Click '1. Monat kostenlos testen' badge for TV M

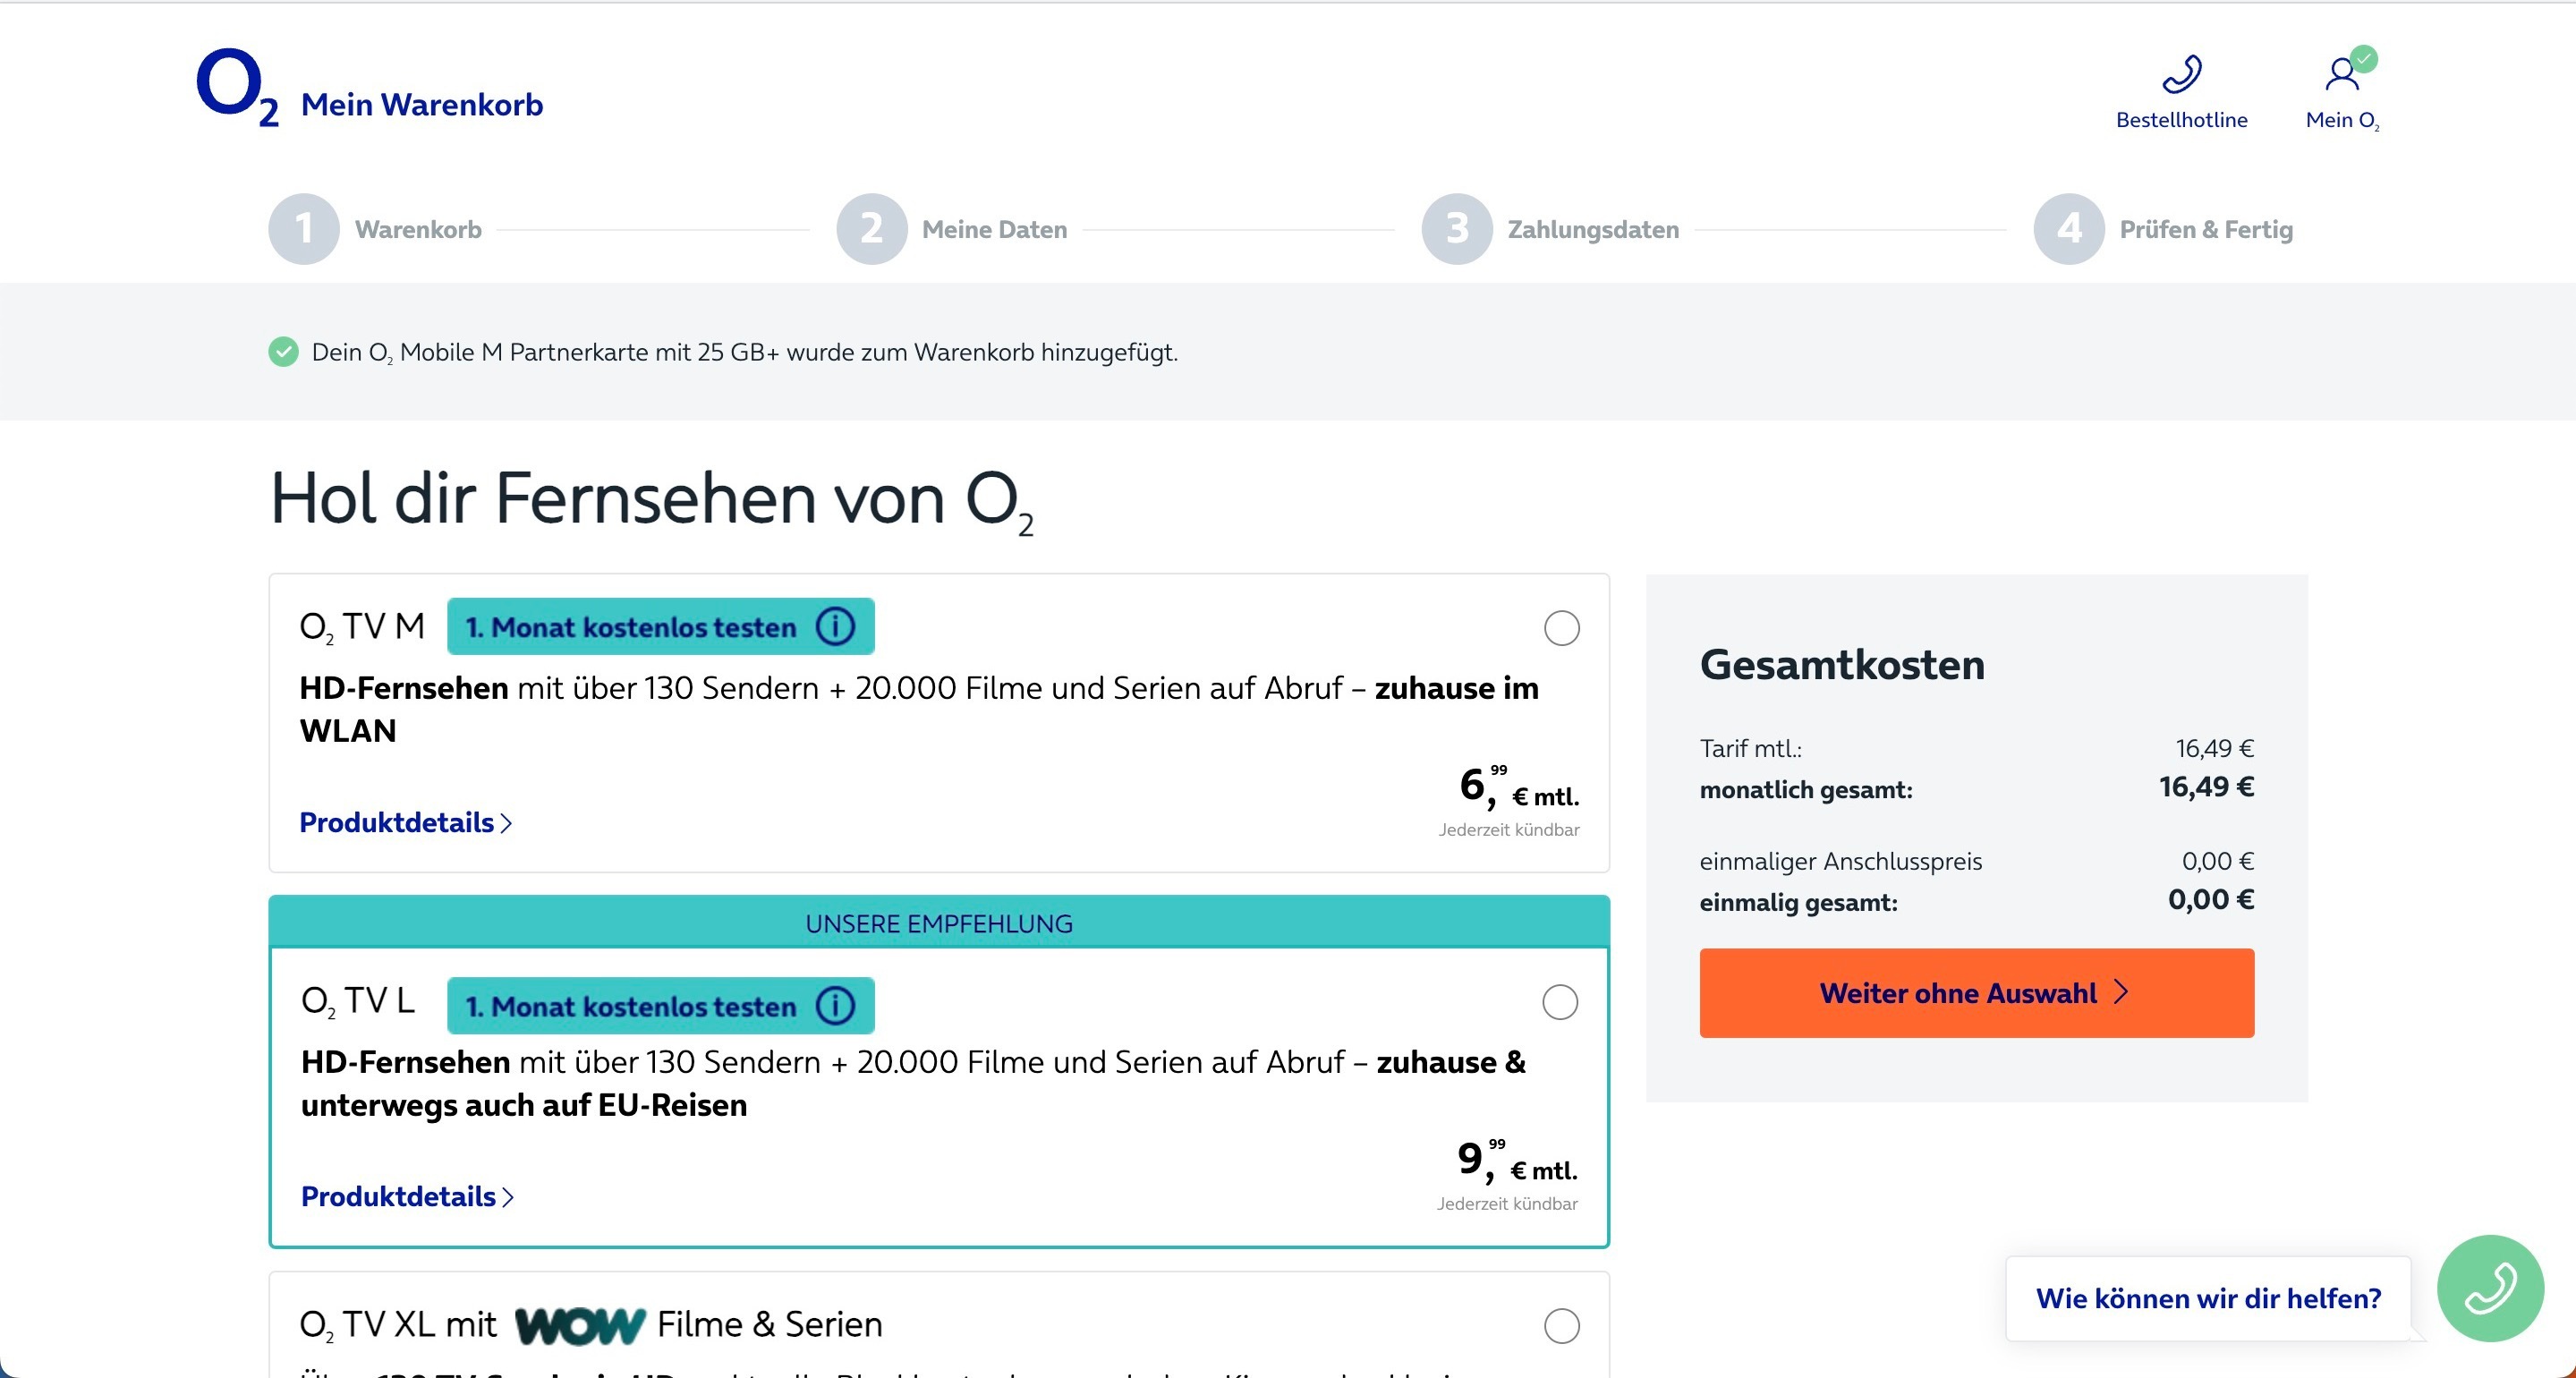(x=660, y=627)
